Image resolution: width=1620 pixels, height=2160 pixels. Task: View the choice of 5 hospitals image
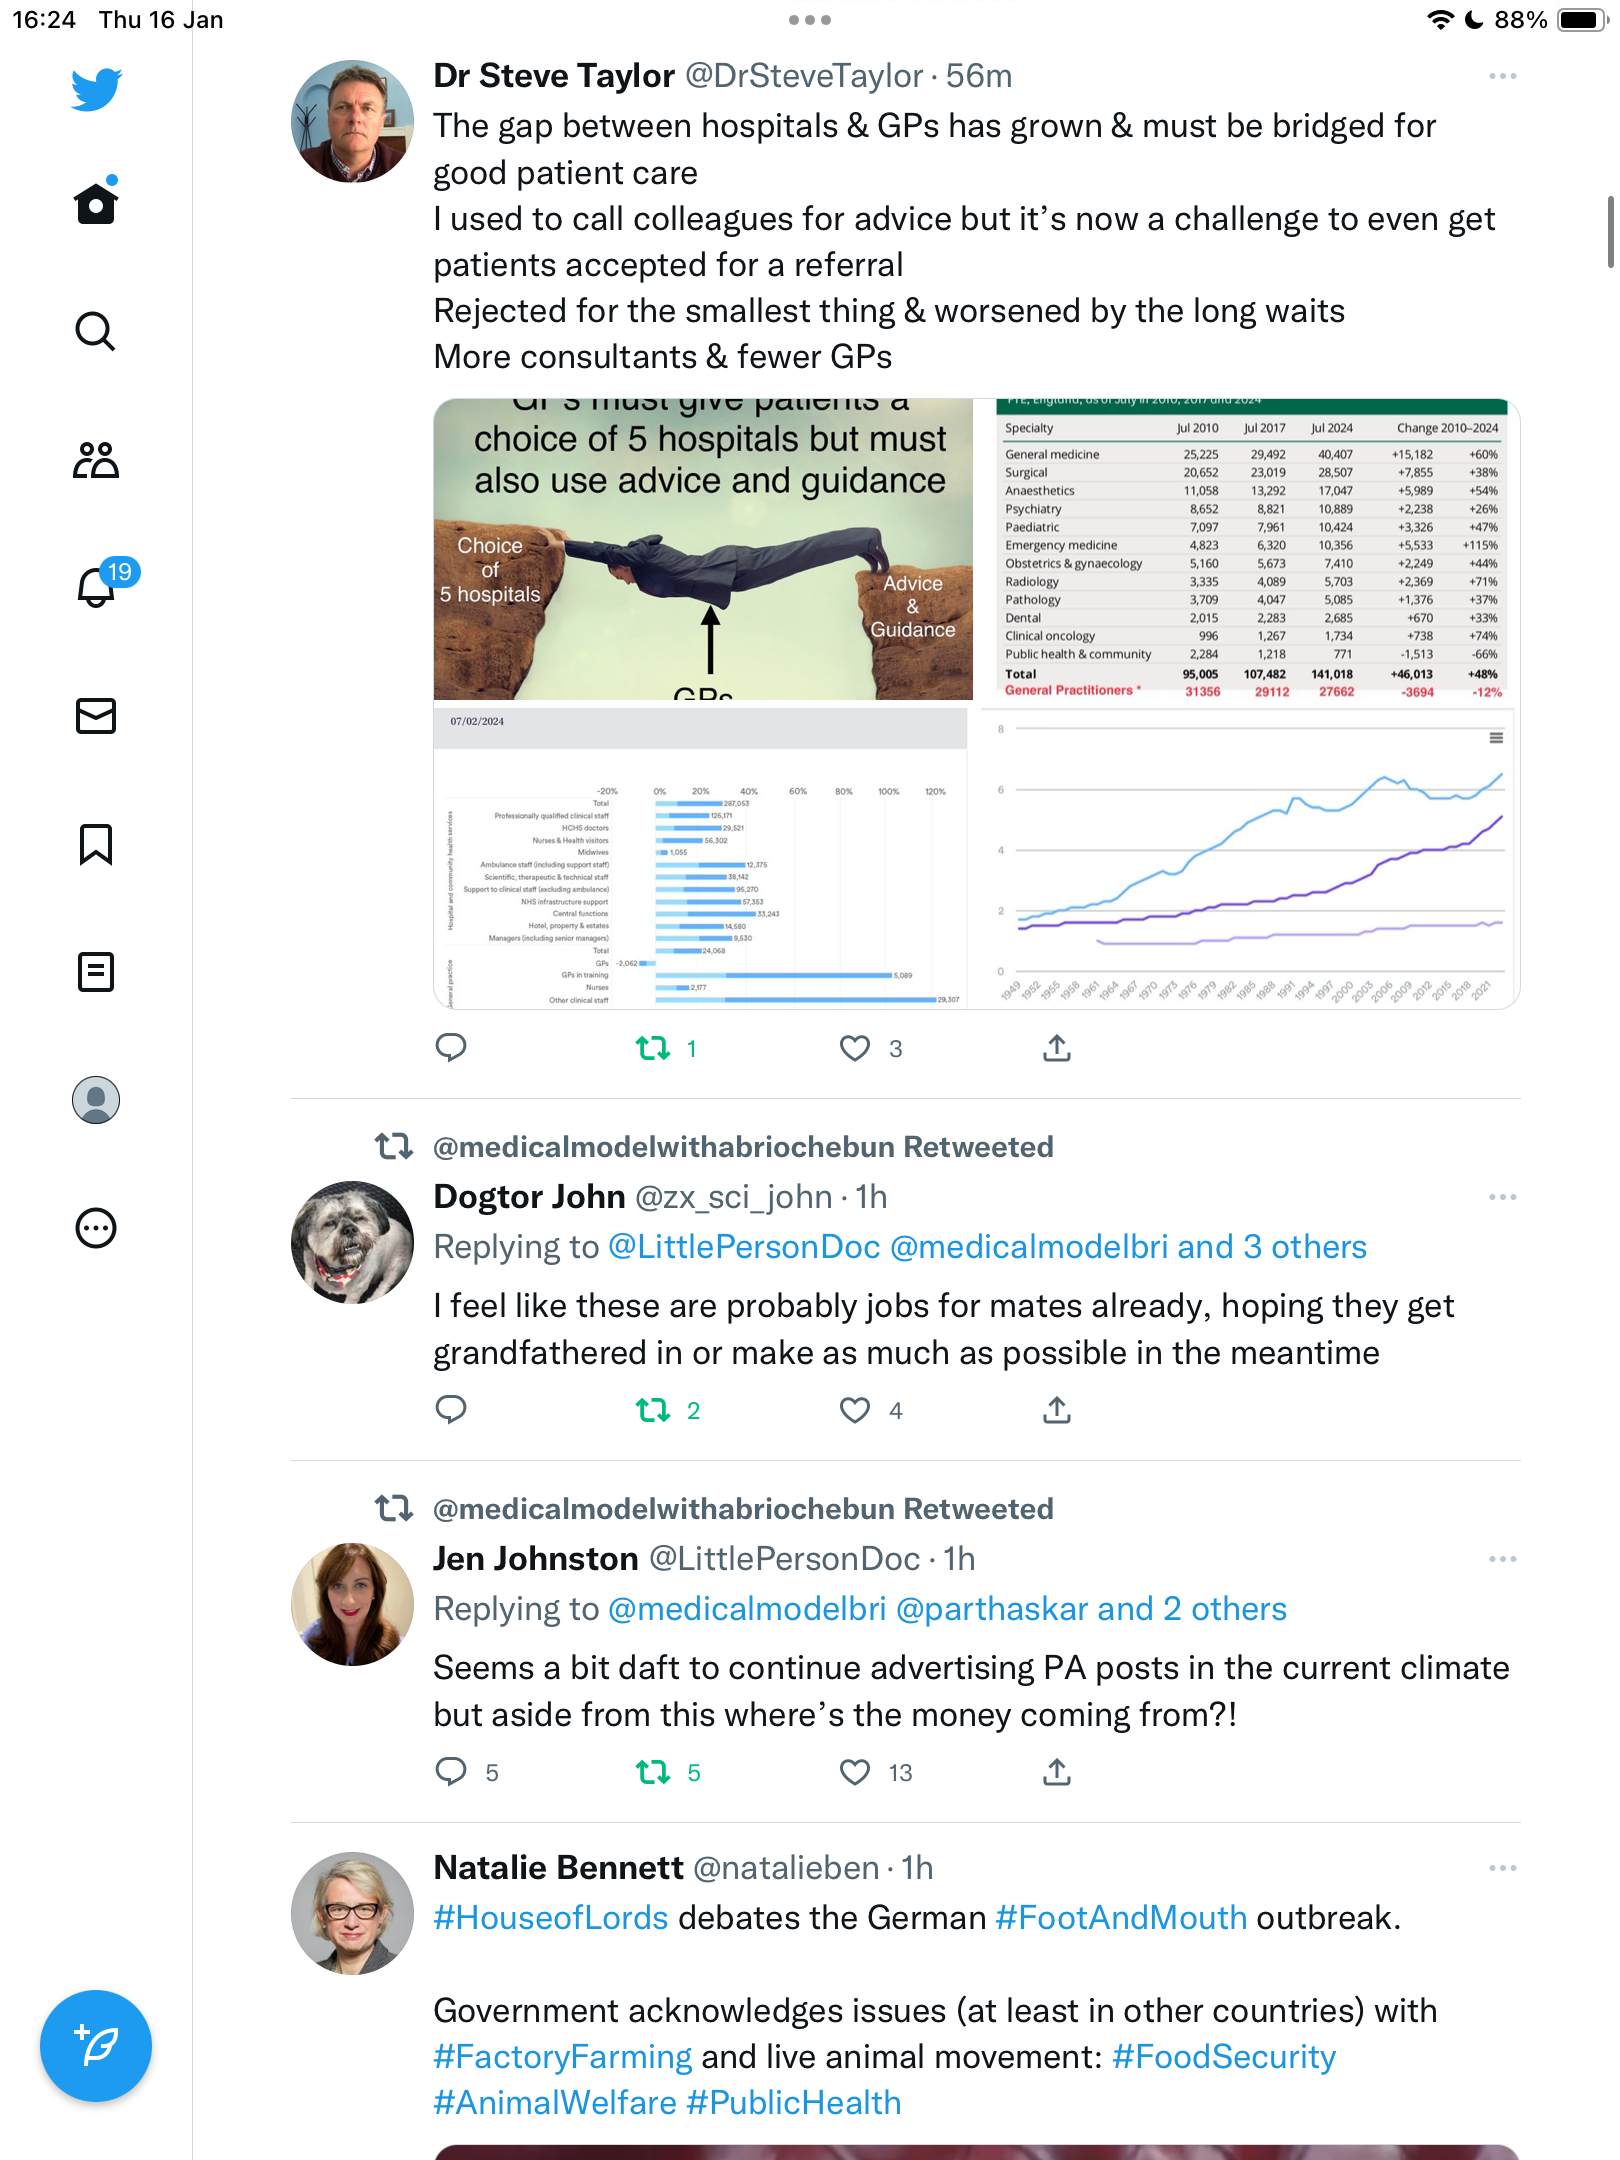pos(703,550)
